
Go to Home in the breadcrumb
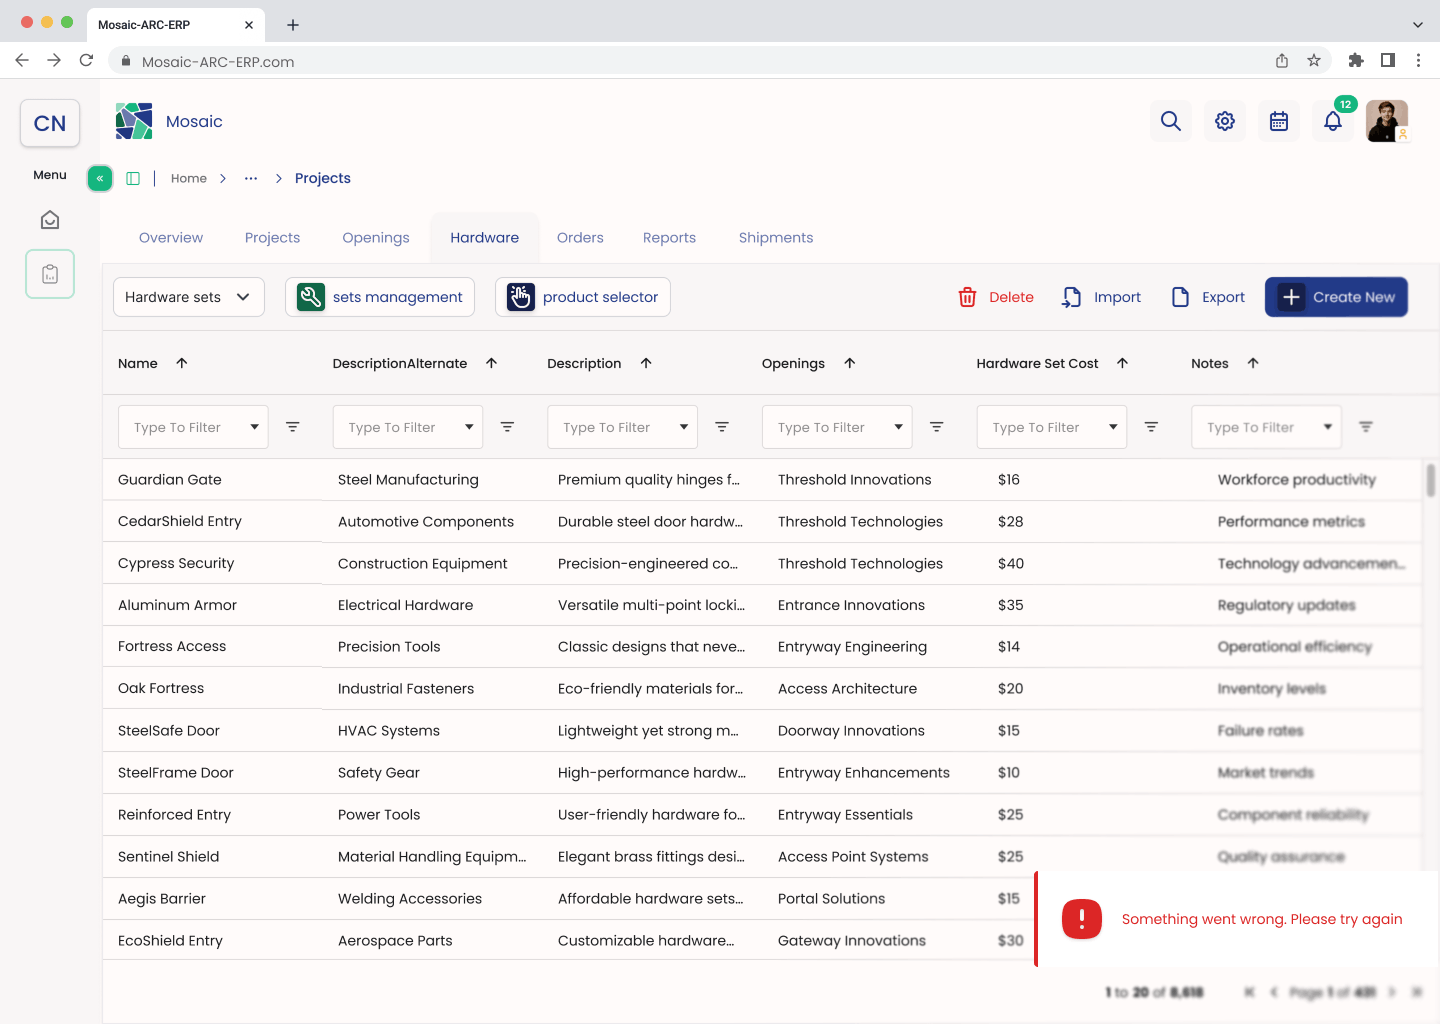(x=189, y=178)
